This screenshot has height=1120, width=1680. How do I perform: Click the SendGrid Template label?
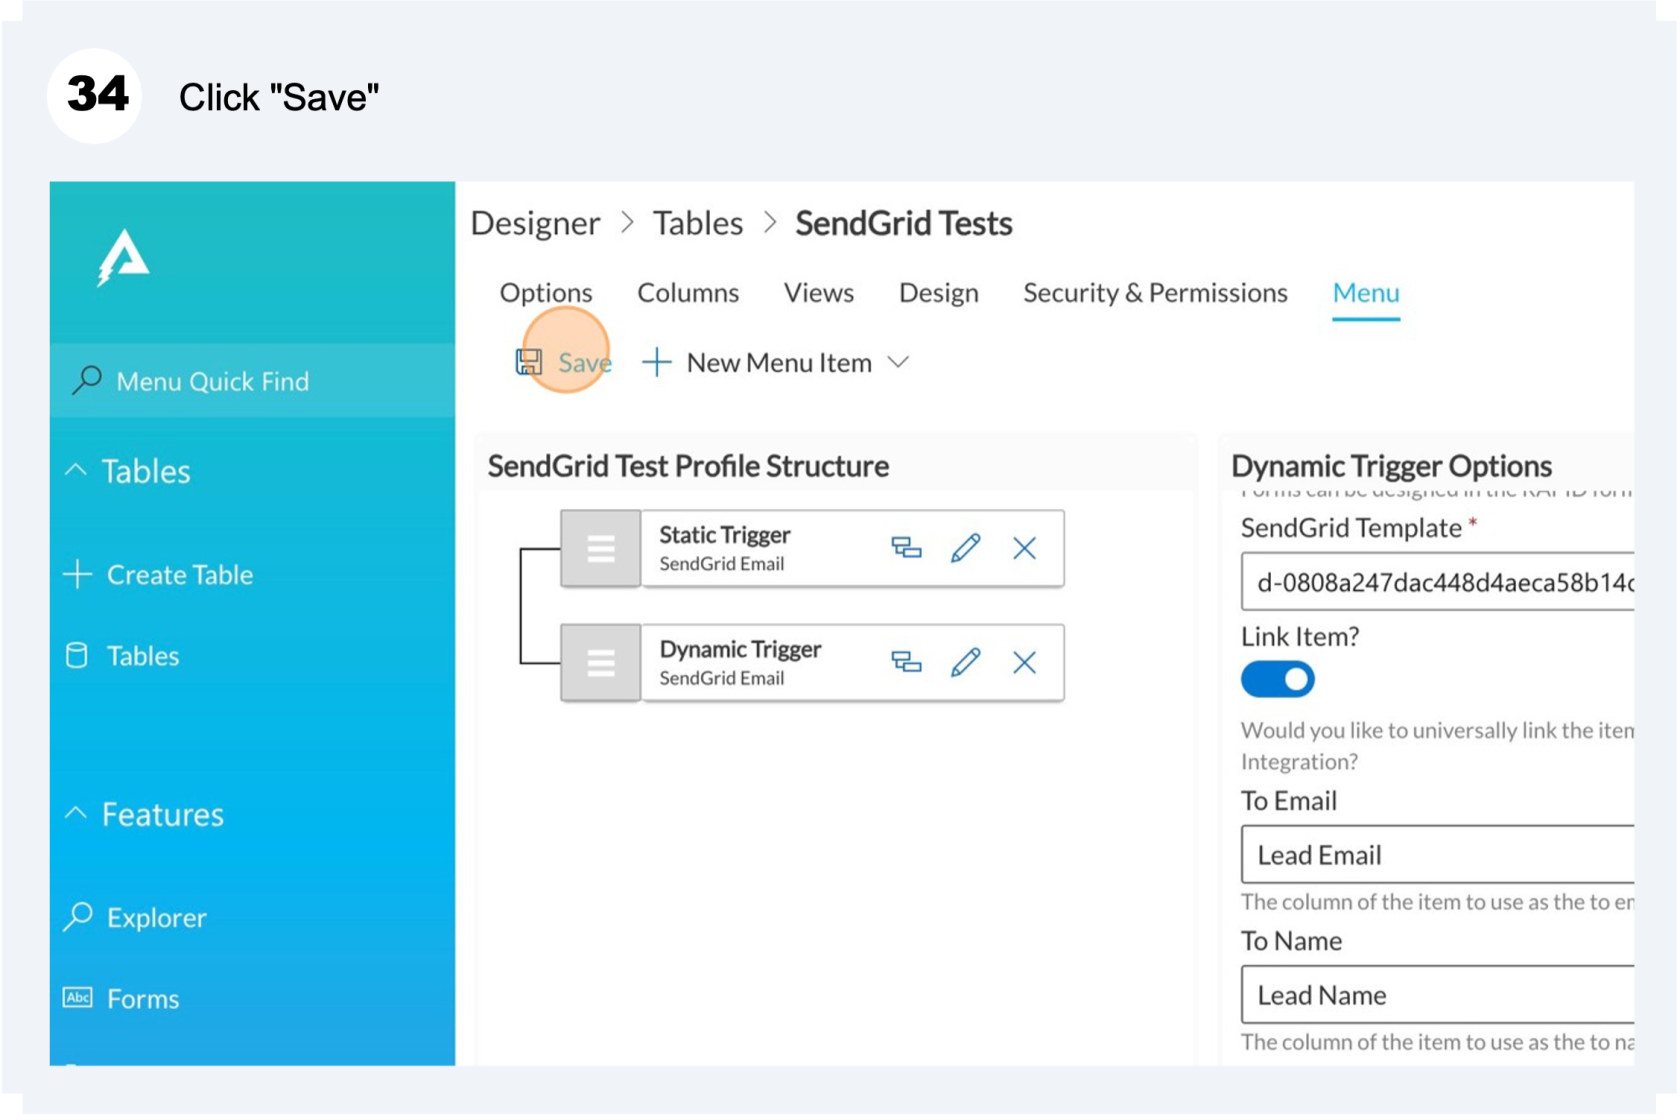tap(1351, 528)
